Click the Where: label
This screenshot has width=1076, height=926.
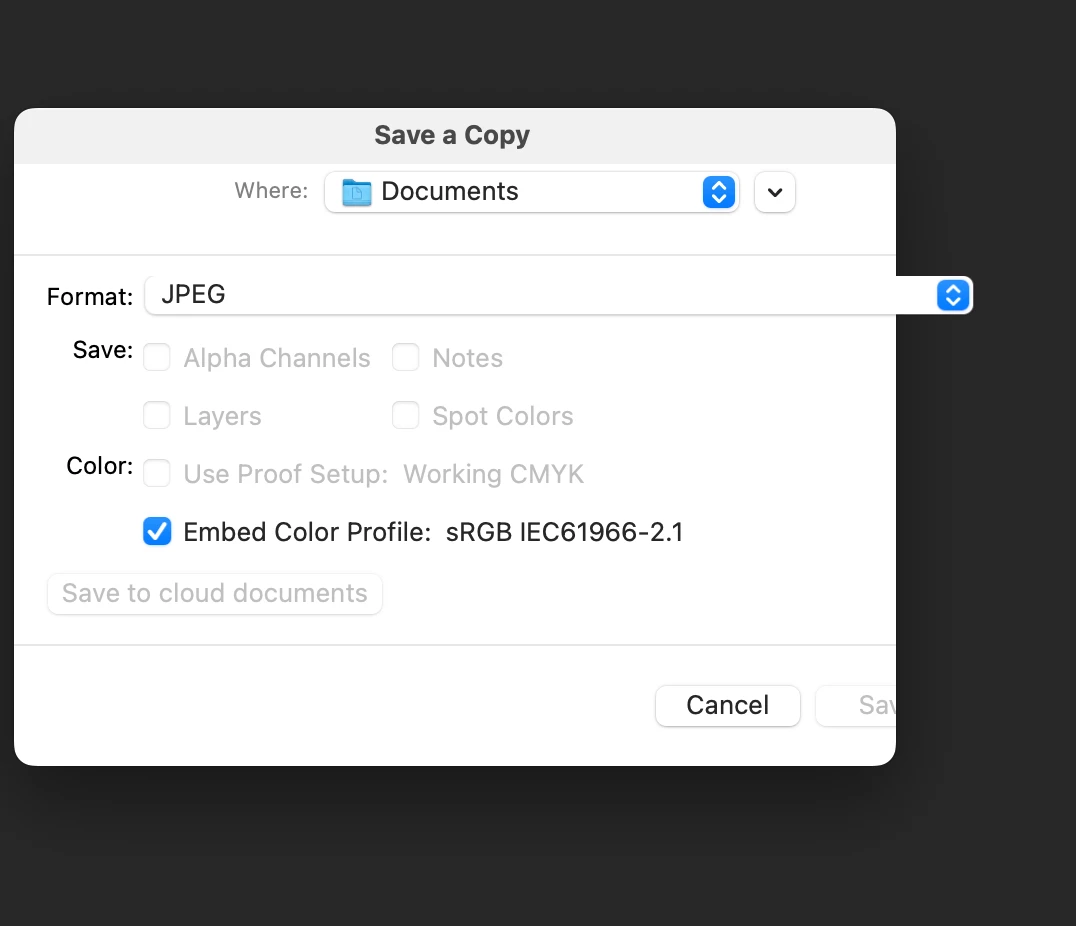(x=271, y=190)
